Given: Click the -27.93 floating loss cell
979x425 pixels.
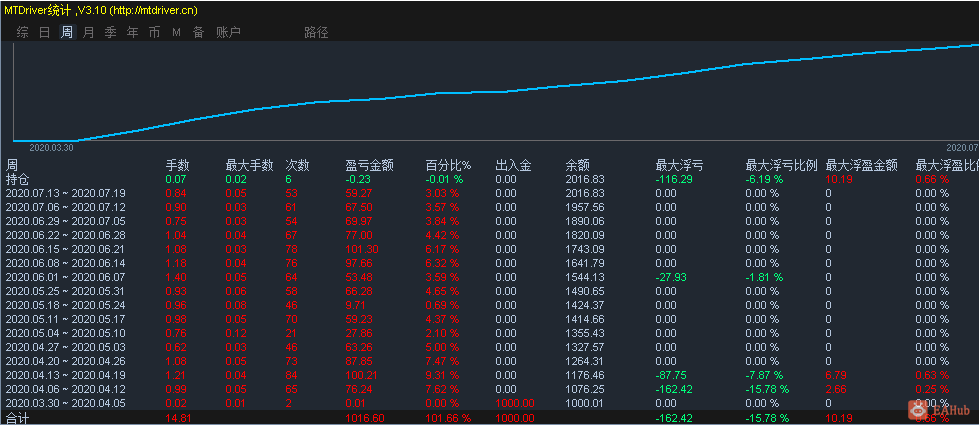Looking at the screenshot, I should pyautogui.click(x=672, y=277).
